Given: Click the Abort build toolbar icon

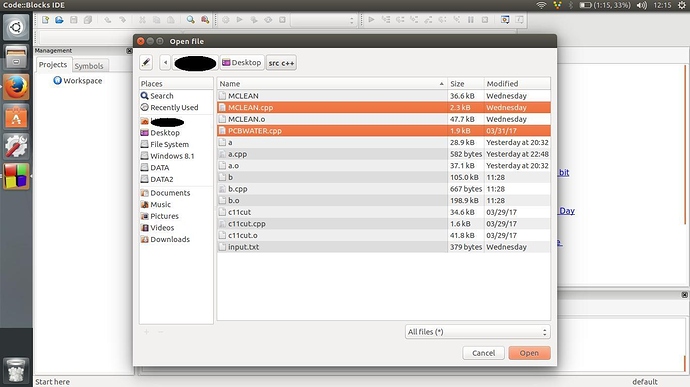Looking at the screenshot, I should 283,20.
